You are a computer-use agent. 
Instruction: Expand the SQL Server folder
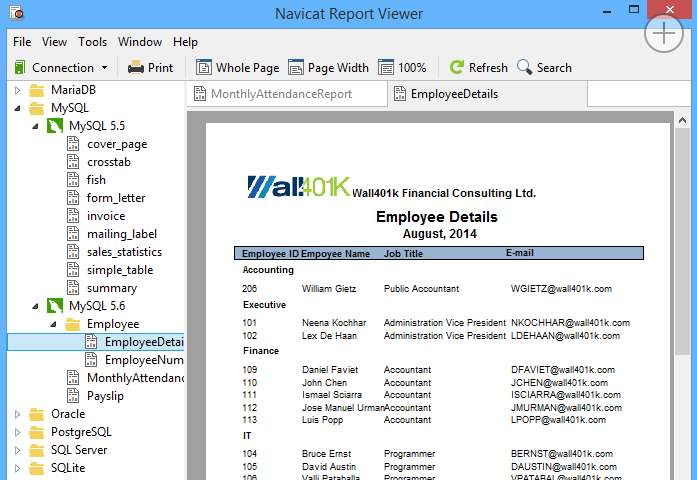click(x=17, y=450)
